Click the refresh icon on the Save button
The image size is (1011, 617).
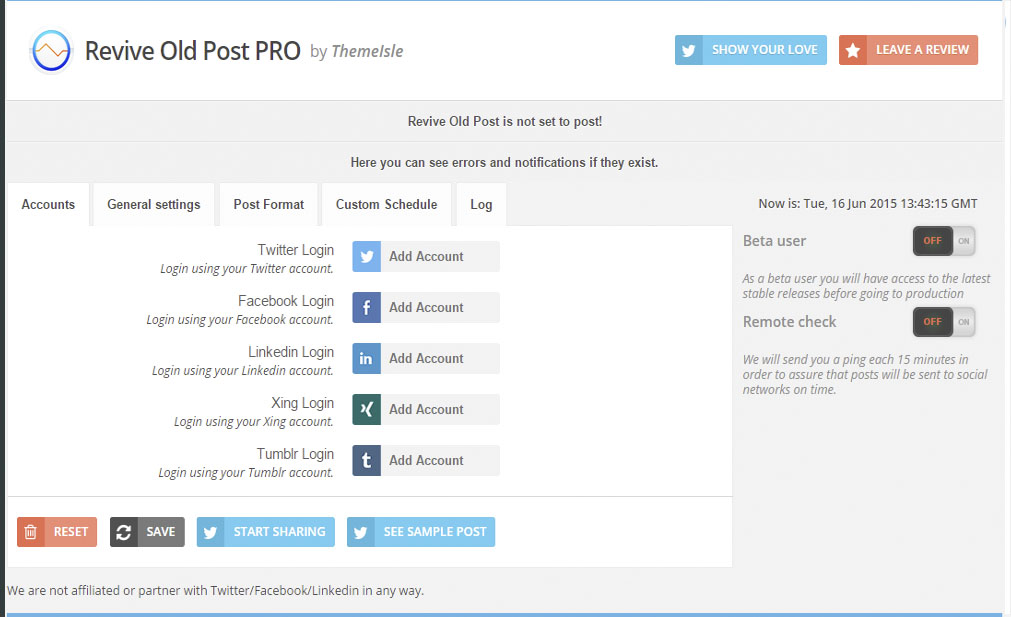click(124, 532)
